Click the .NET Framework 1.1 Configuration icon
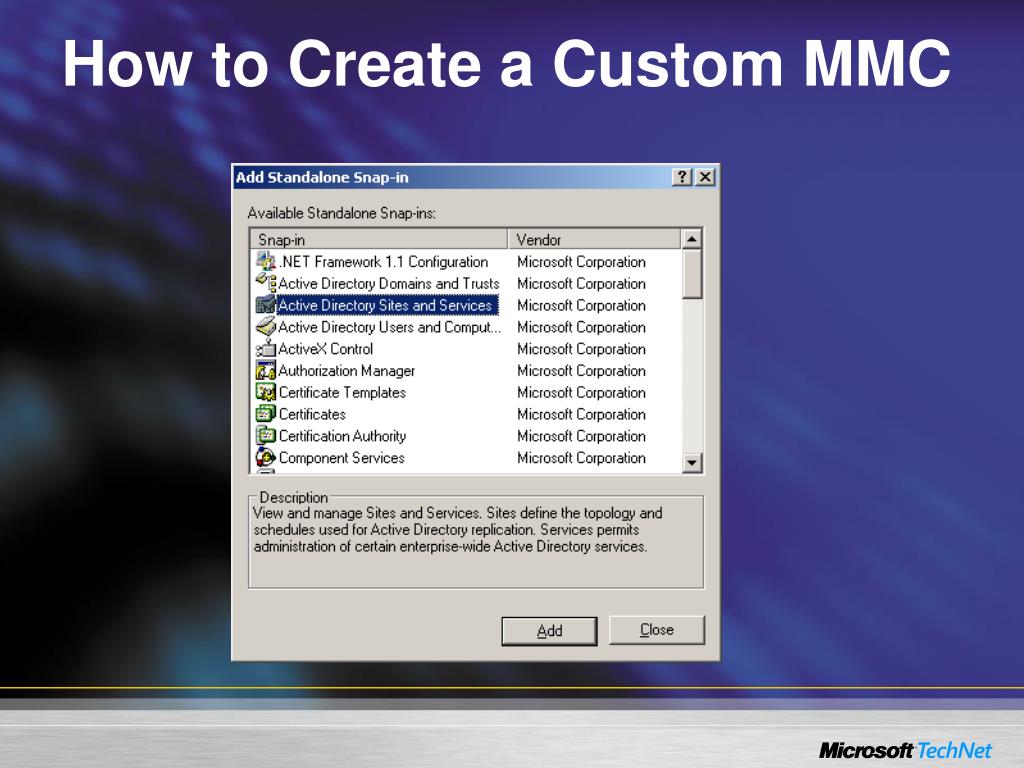Image resolution: width=1024 pixels, height=768 pixels. pyautogui.click(x=266, y=261)
